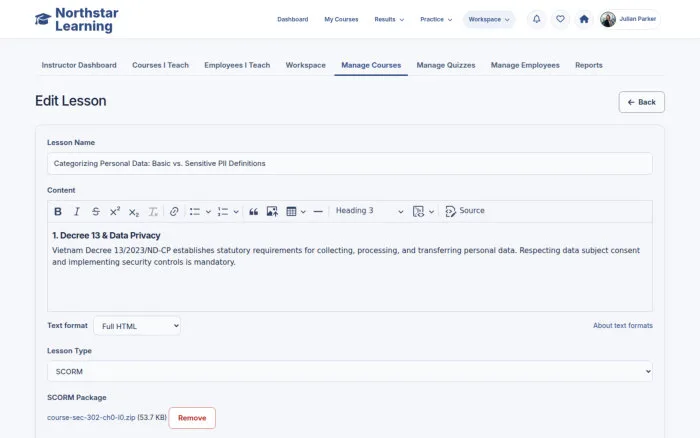Open the Heading 3 style dropdown

[370, 211]
